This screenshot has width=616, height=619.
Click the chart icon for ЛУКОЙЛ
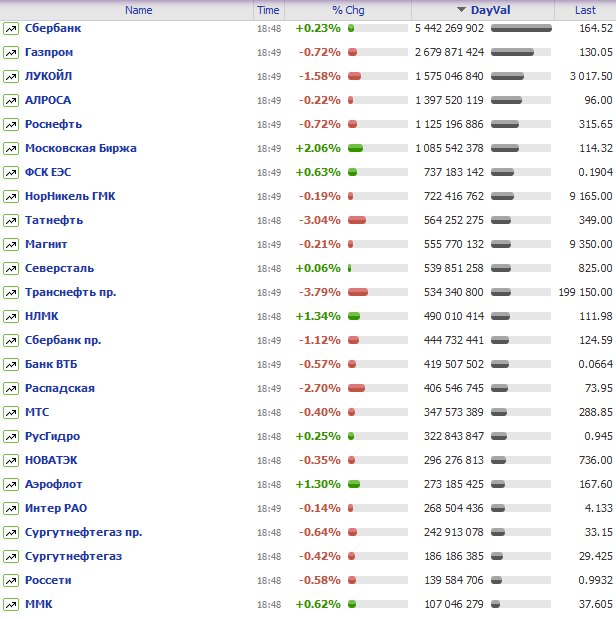pos(10,76)
